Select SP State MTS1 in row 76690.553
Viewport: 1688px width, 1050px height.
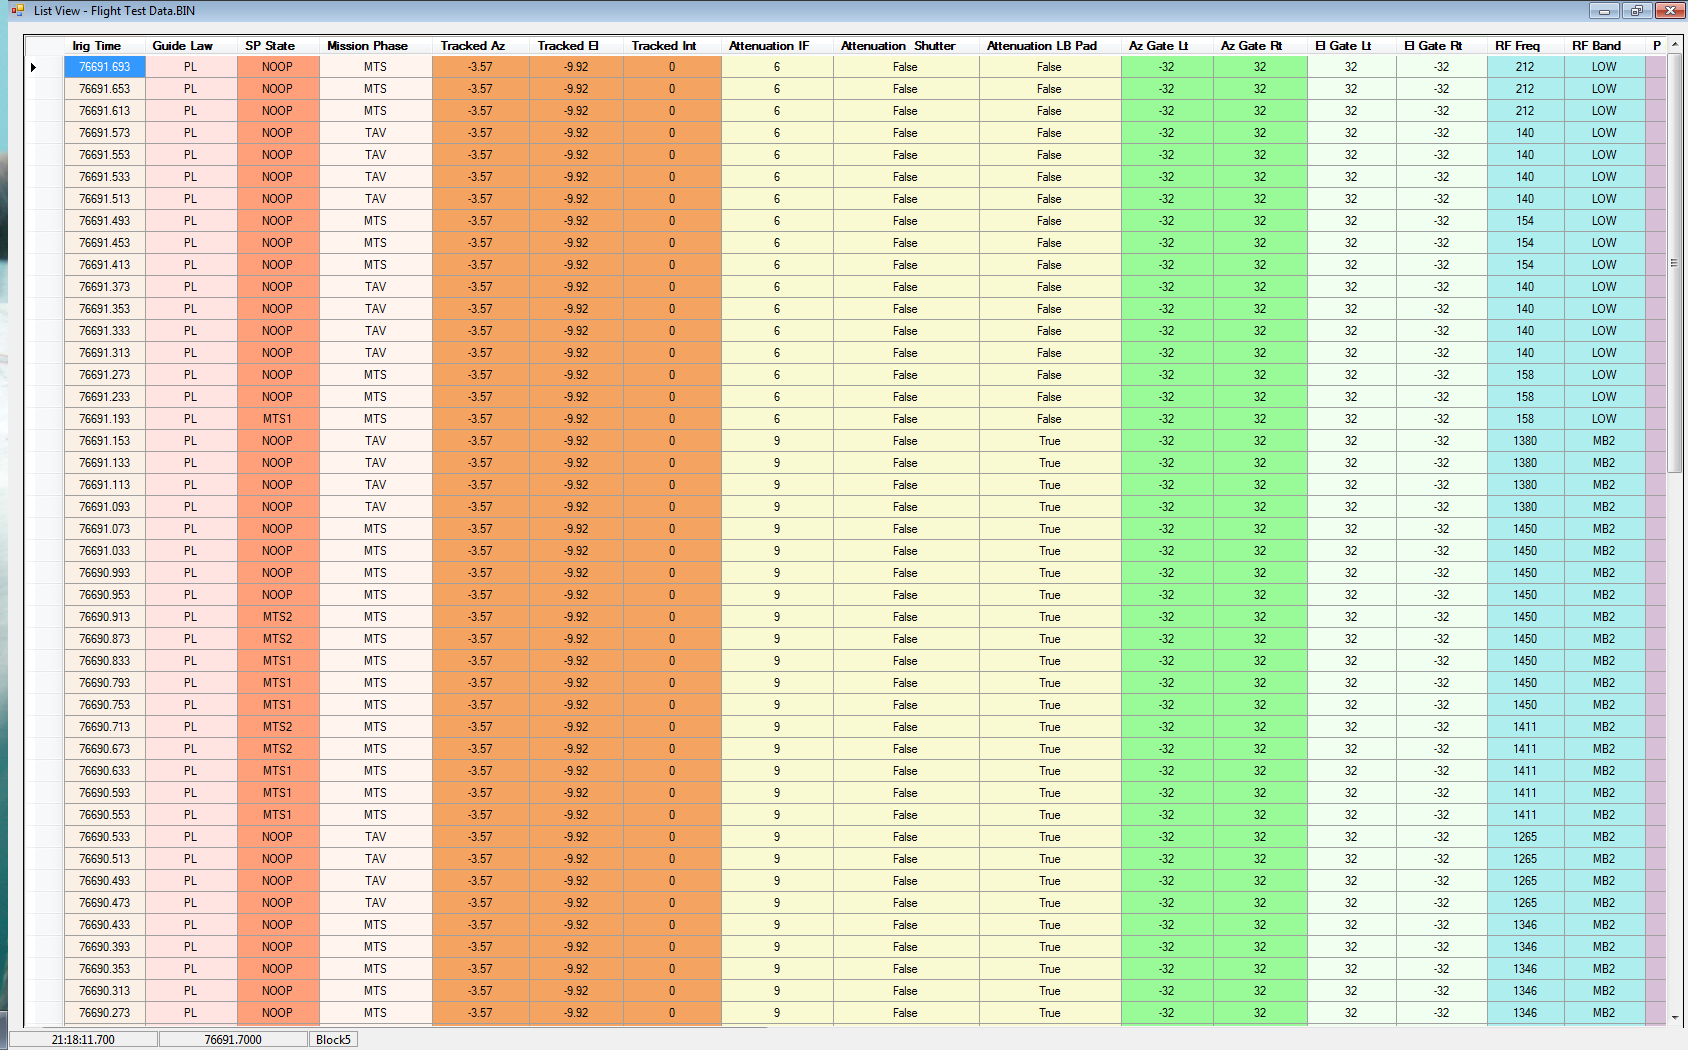coord(278,815)
